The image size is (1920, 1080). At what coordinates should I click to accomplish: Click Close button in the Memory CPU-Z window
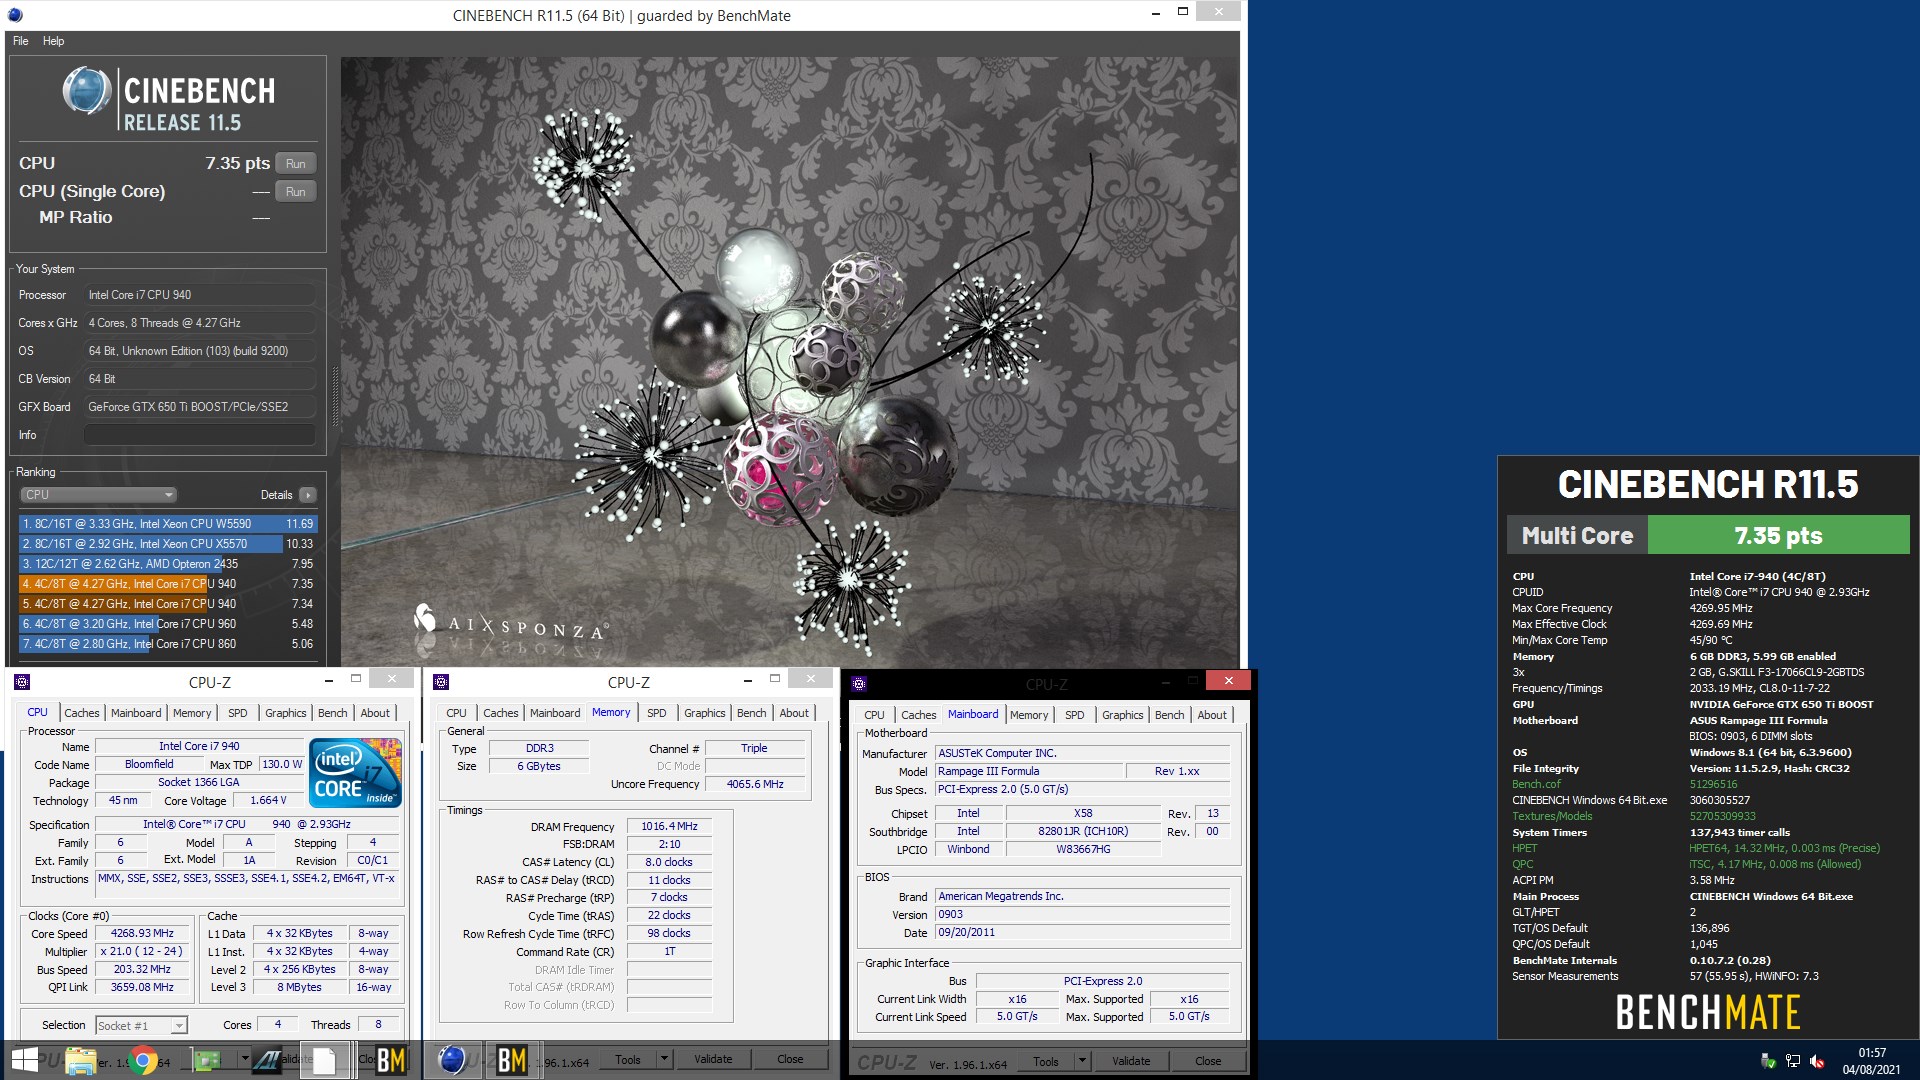[790, 1059]
